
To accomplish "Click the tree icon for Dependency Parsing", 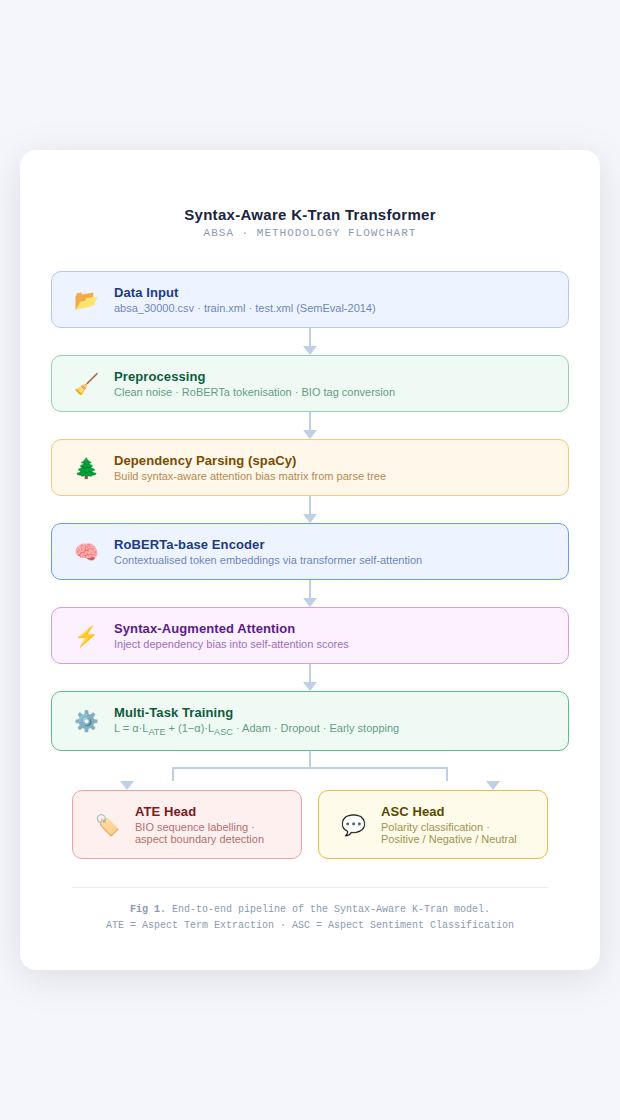I will coord(86,468).
